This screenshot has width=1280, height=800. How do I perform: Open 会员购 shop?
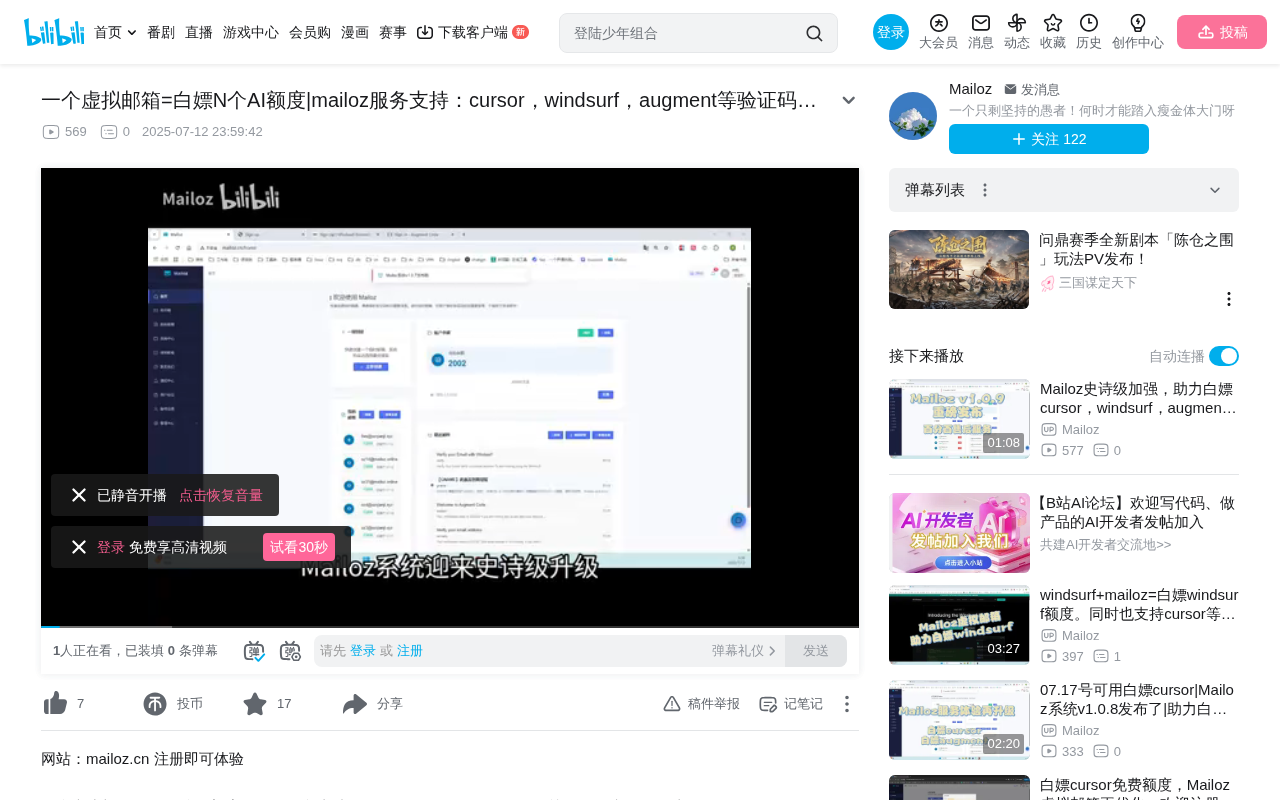pyautogui.click(x=310, y=32)
